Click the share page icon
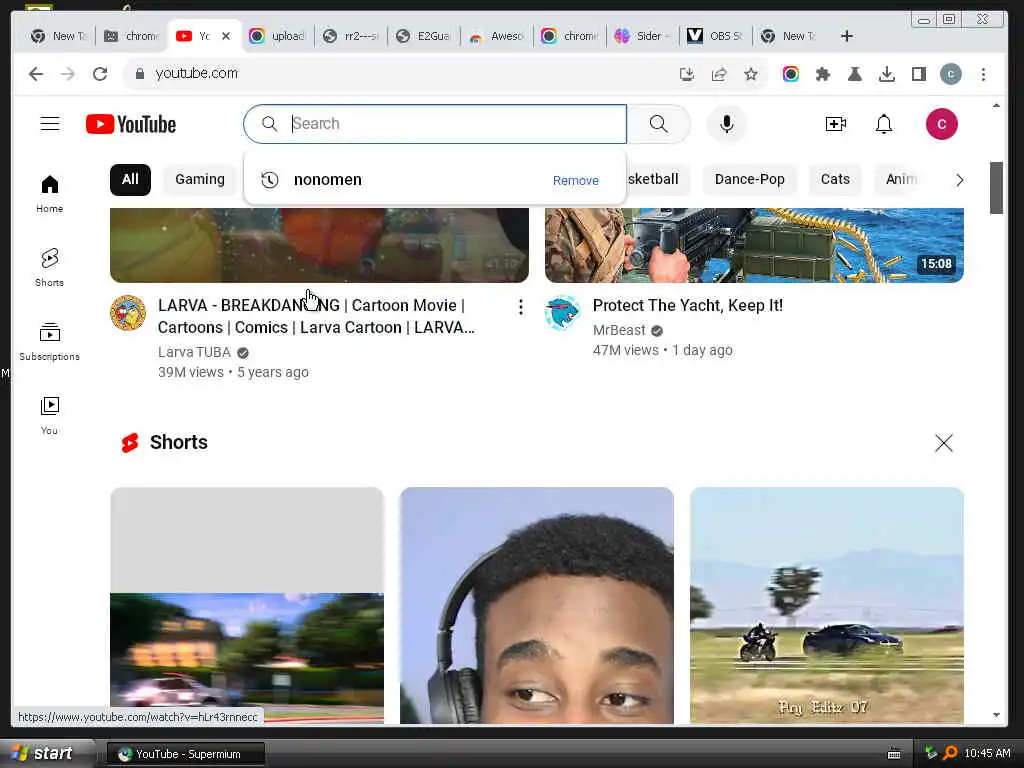Screen dimensions: 1024x768 click(x=719, y=74)
